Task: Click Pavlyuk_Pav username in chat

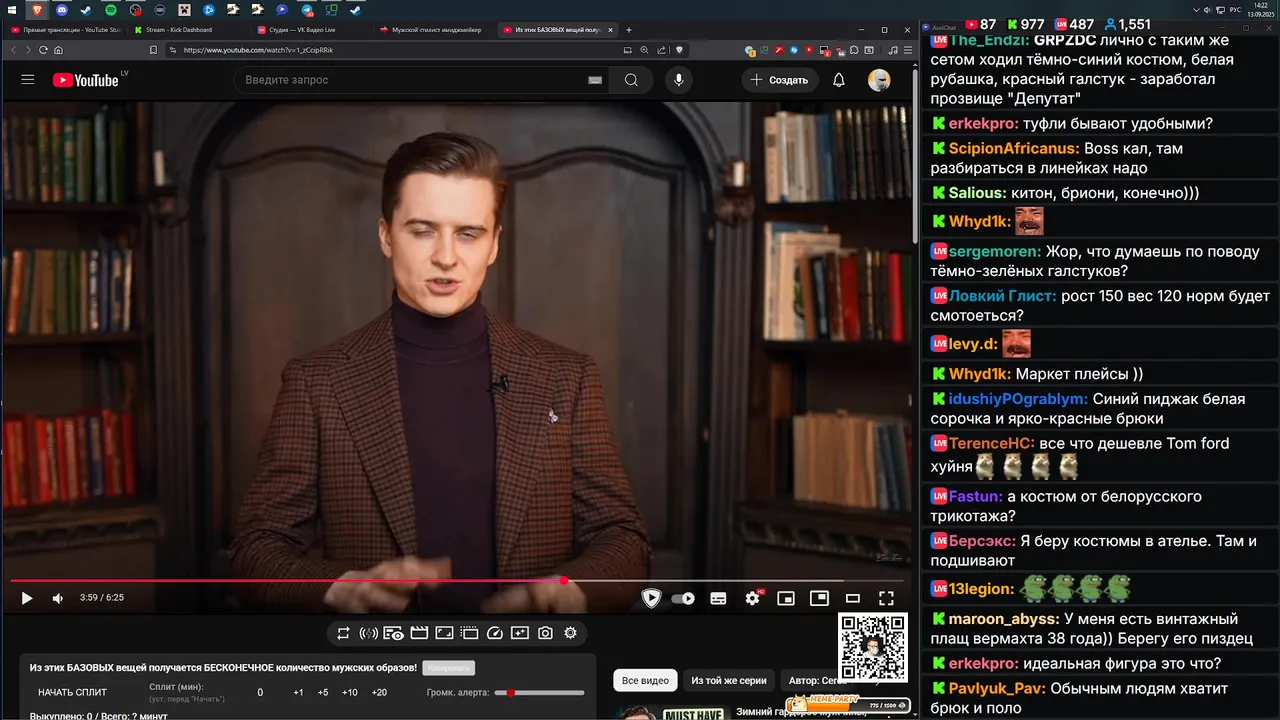Action: coord(997,688)
